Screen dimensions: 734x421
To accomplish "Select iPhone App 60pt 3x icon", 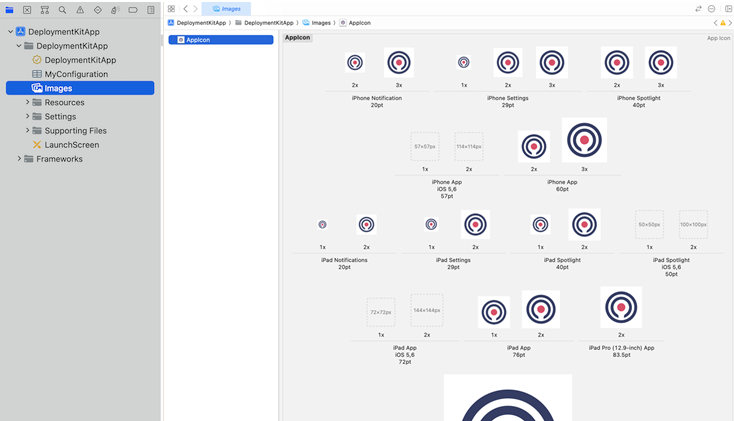I will [x=584, y=140].
